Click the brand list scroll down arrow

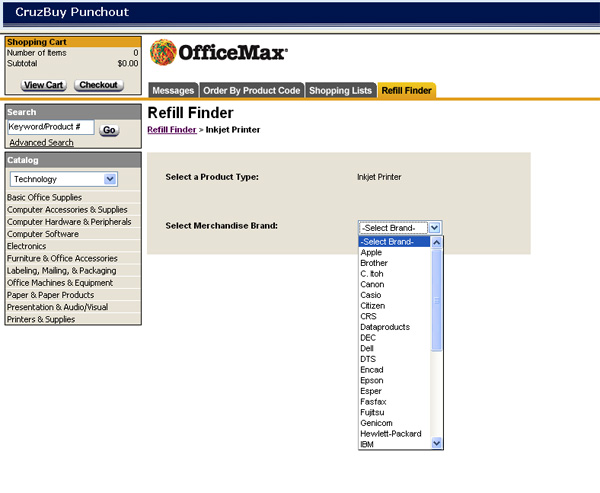437,443
